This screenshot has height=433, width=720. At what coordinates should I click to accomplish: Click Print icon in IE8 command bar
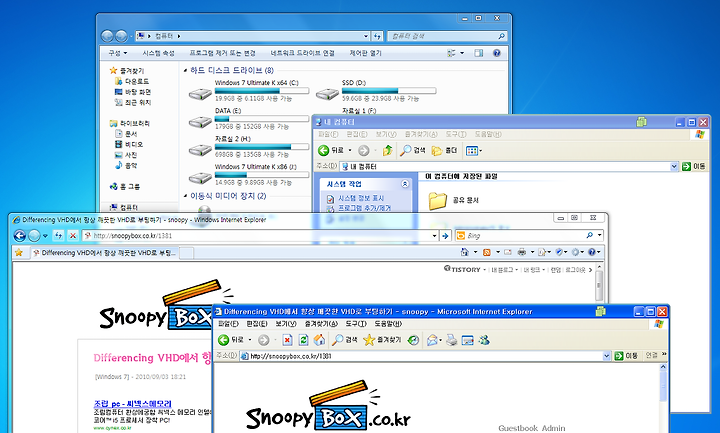522,252
